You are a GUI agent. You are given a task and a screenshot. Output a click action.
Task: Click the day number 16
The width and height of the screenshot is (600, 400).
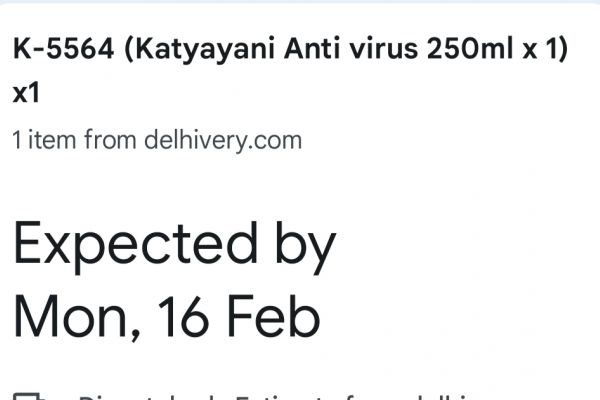pyautogui.click(x=180, y=317)
